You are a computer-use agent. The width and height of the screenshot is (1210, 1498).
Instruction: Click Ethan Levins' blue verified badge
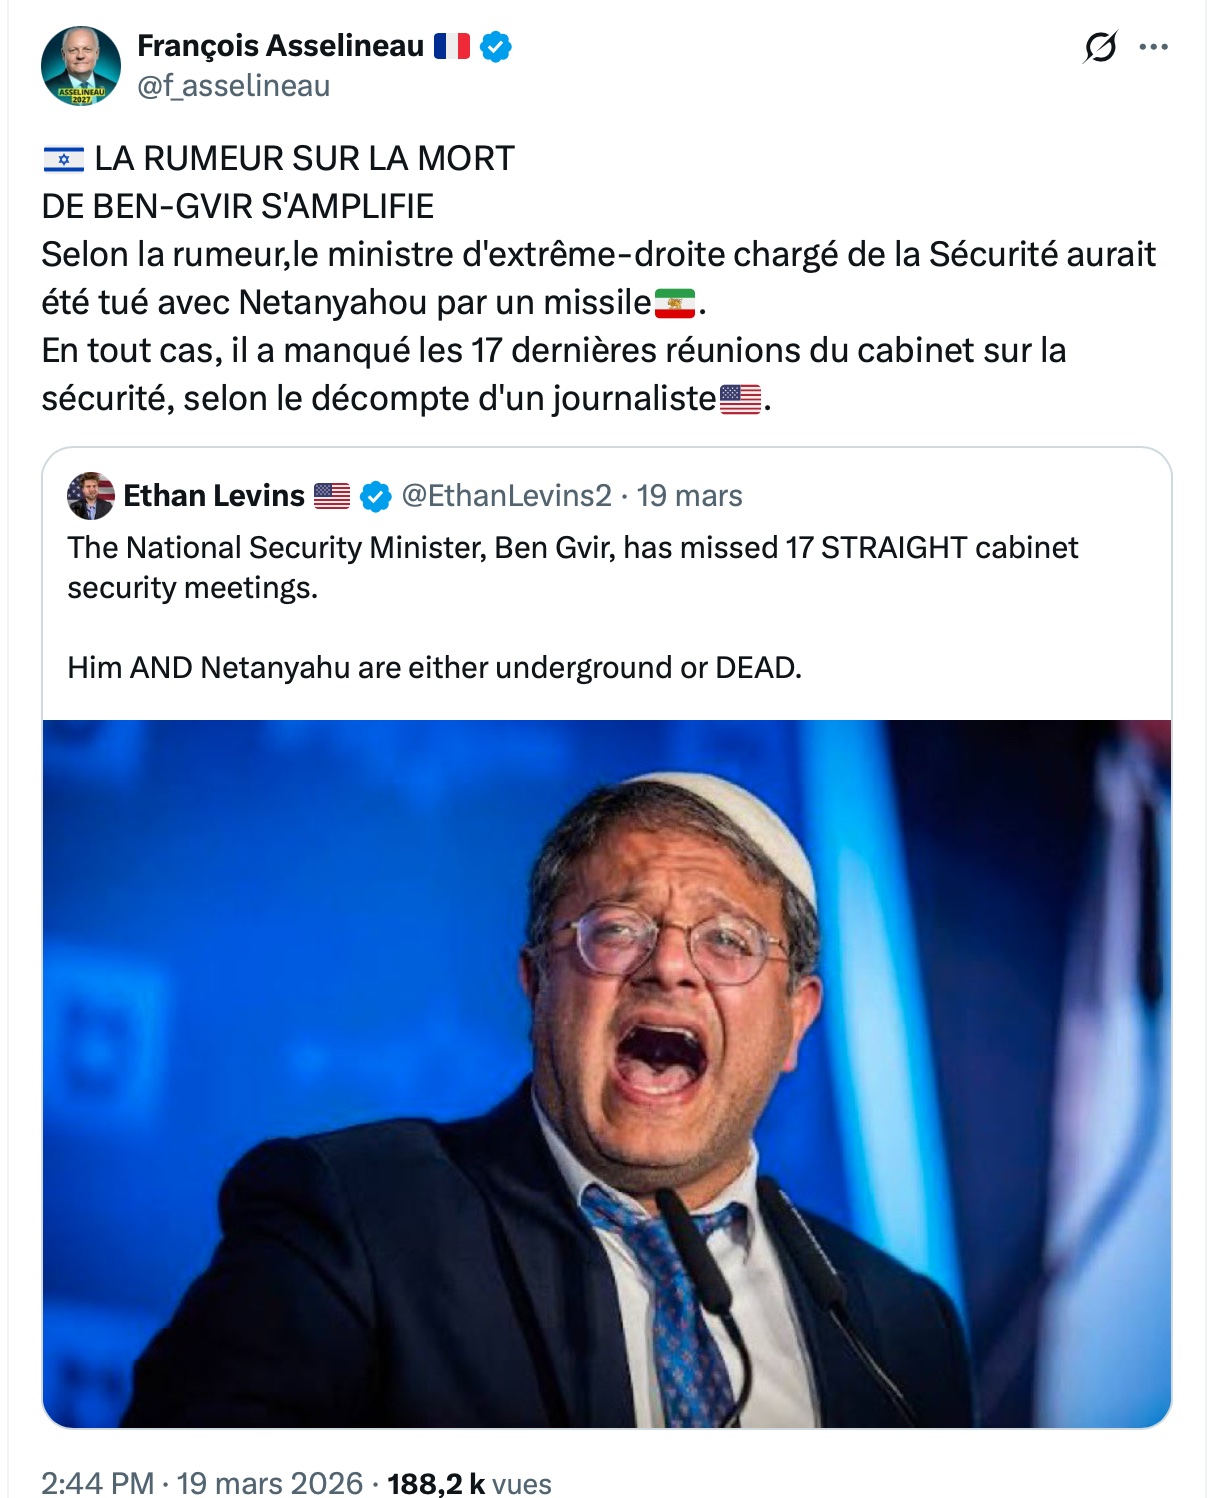click(x=375, y=496)
